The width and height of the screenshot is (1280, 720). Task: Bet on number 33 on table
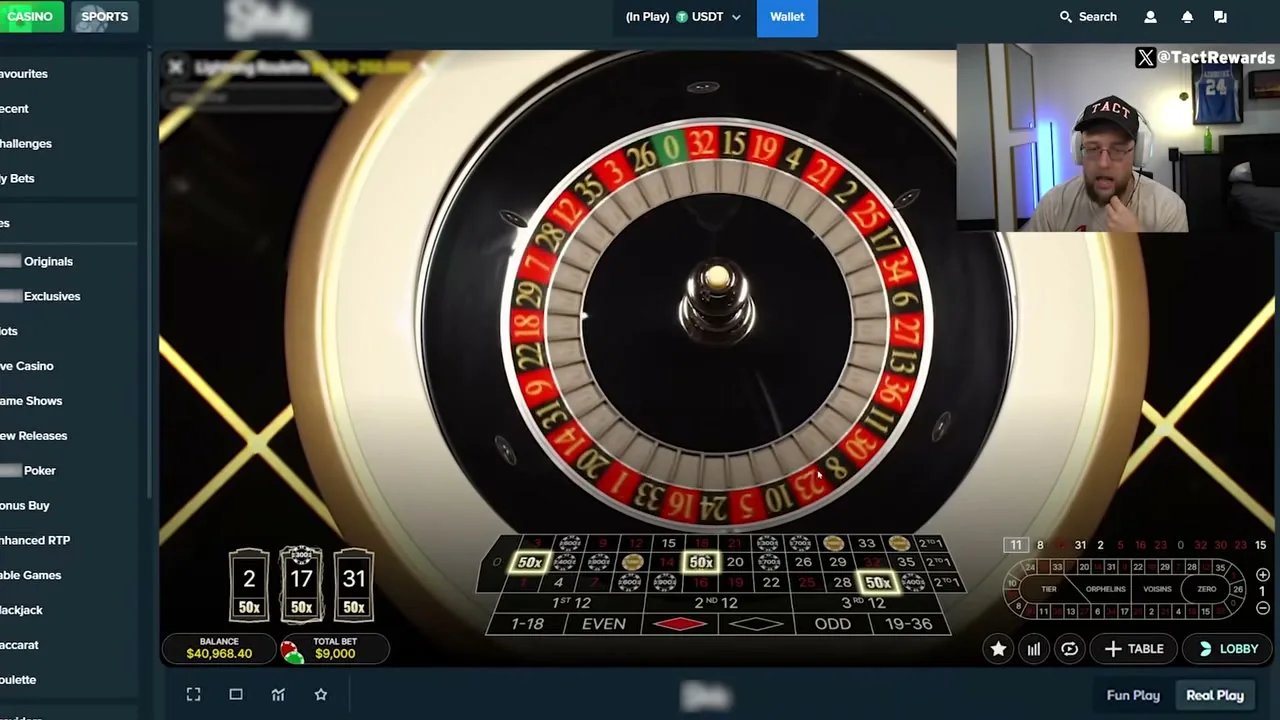866,544
